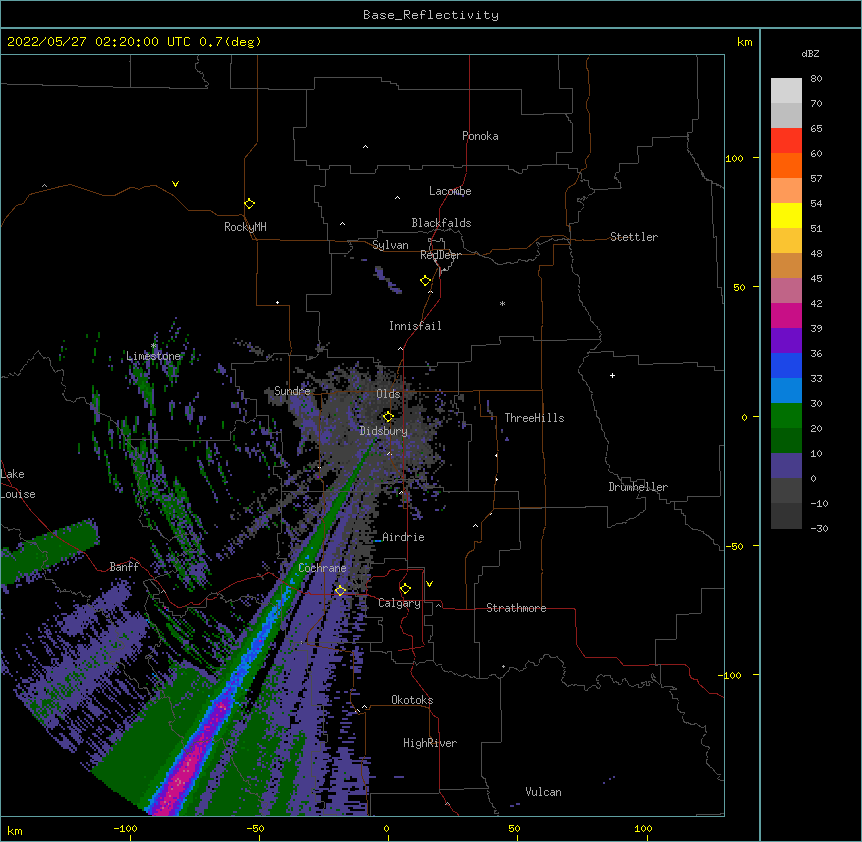Image resolution: width=862 pixels, height=842 pixels.
Task: Click the Blackfalds city label
Action: click(441, 223)
